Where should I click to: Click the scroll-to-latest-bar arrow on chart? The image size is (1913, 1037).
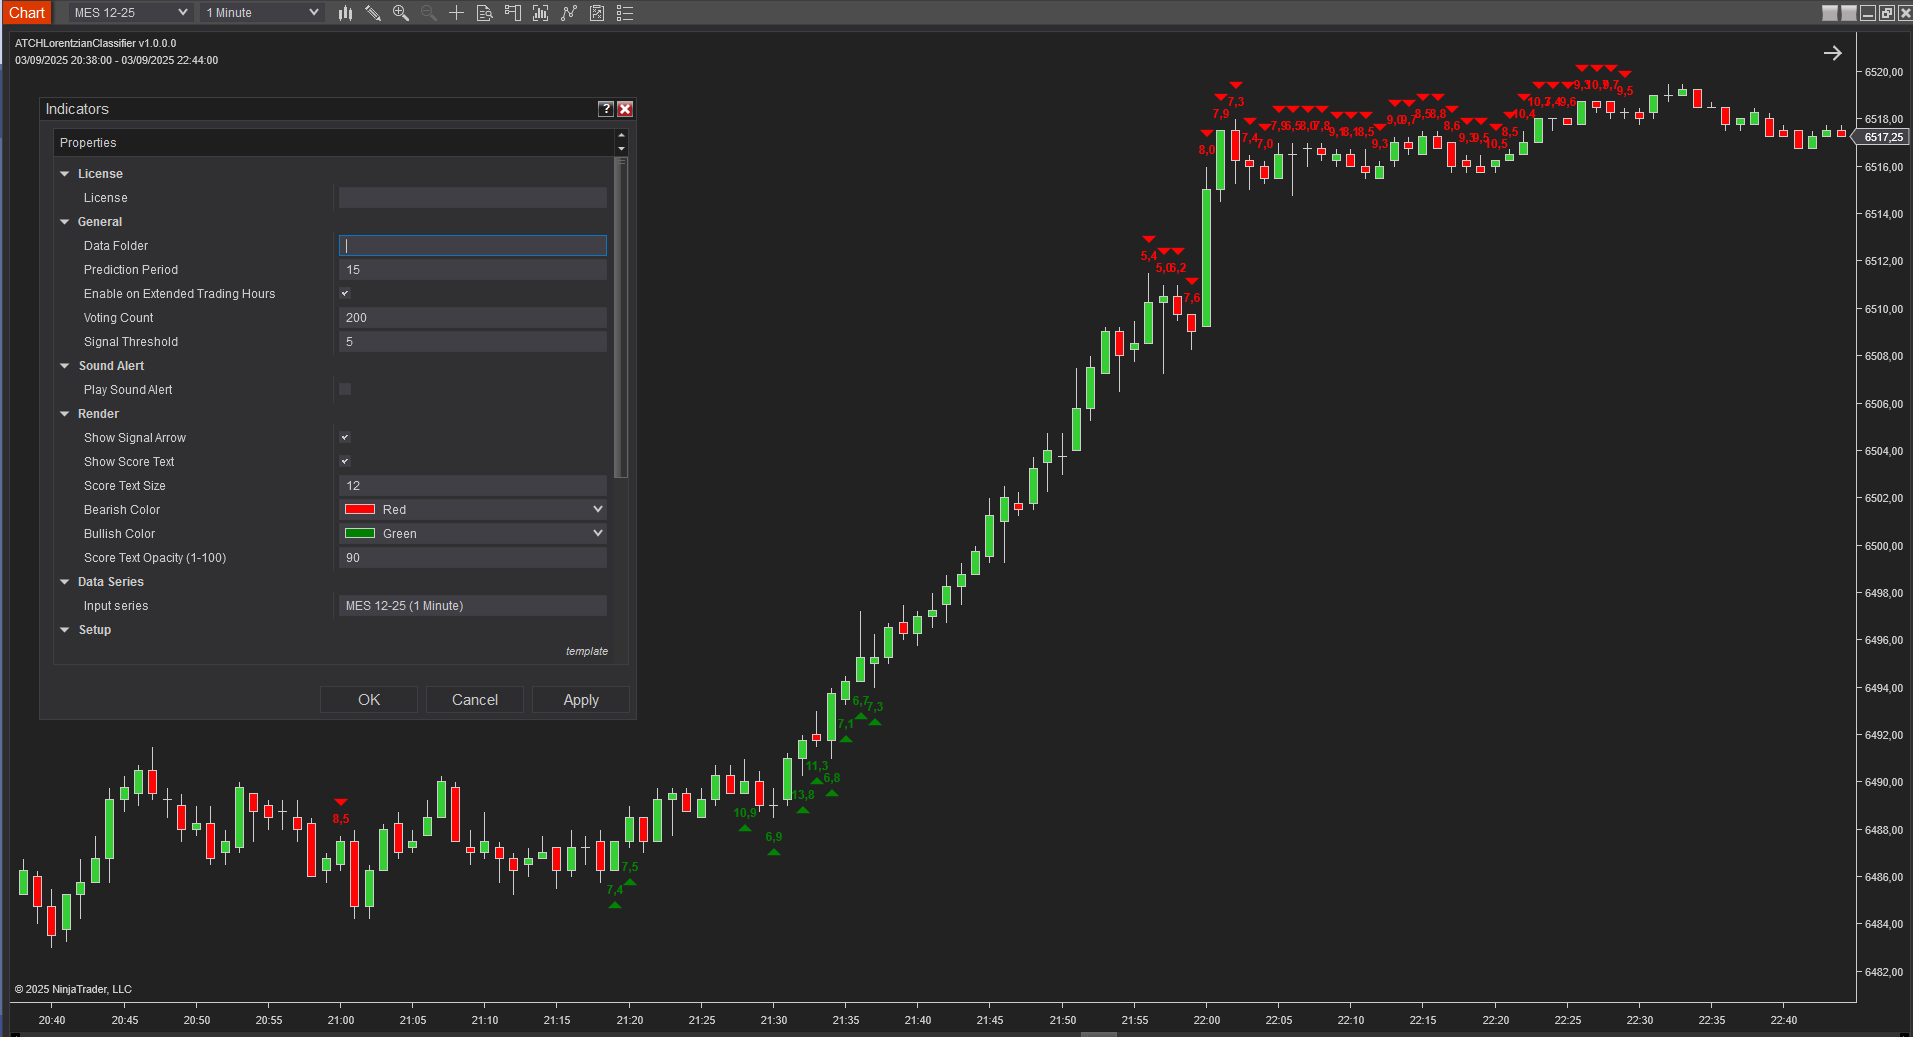coord(1832,53)
